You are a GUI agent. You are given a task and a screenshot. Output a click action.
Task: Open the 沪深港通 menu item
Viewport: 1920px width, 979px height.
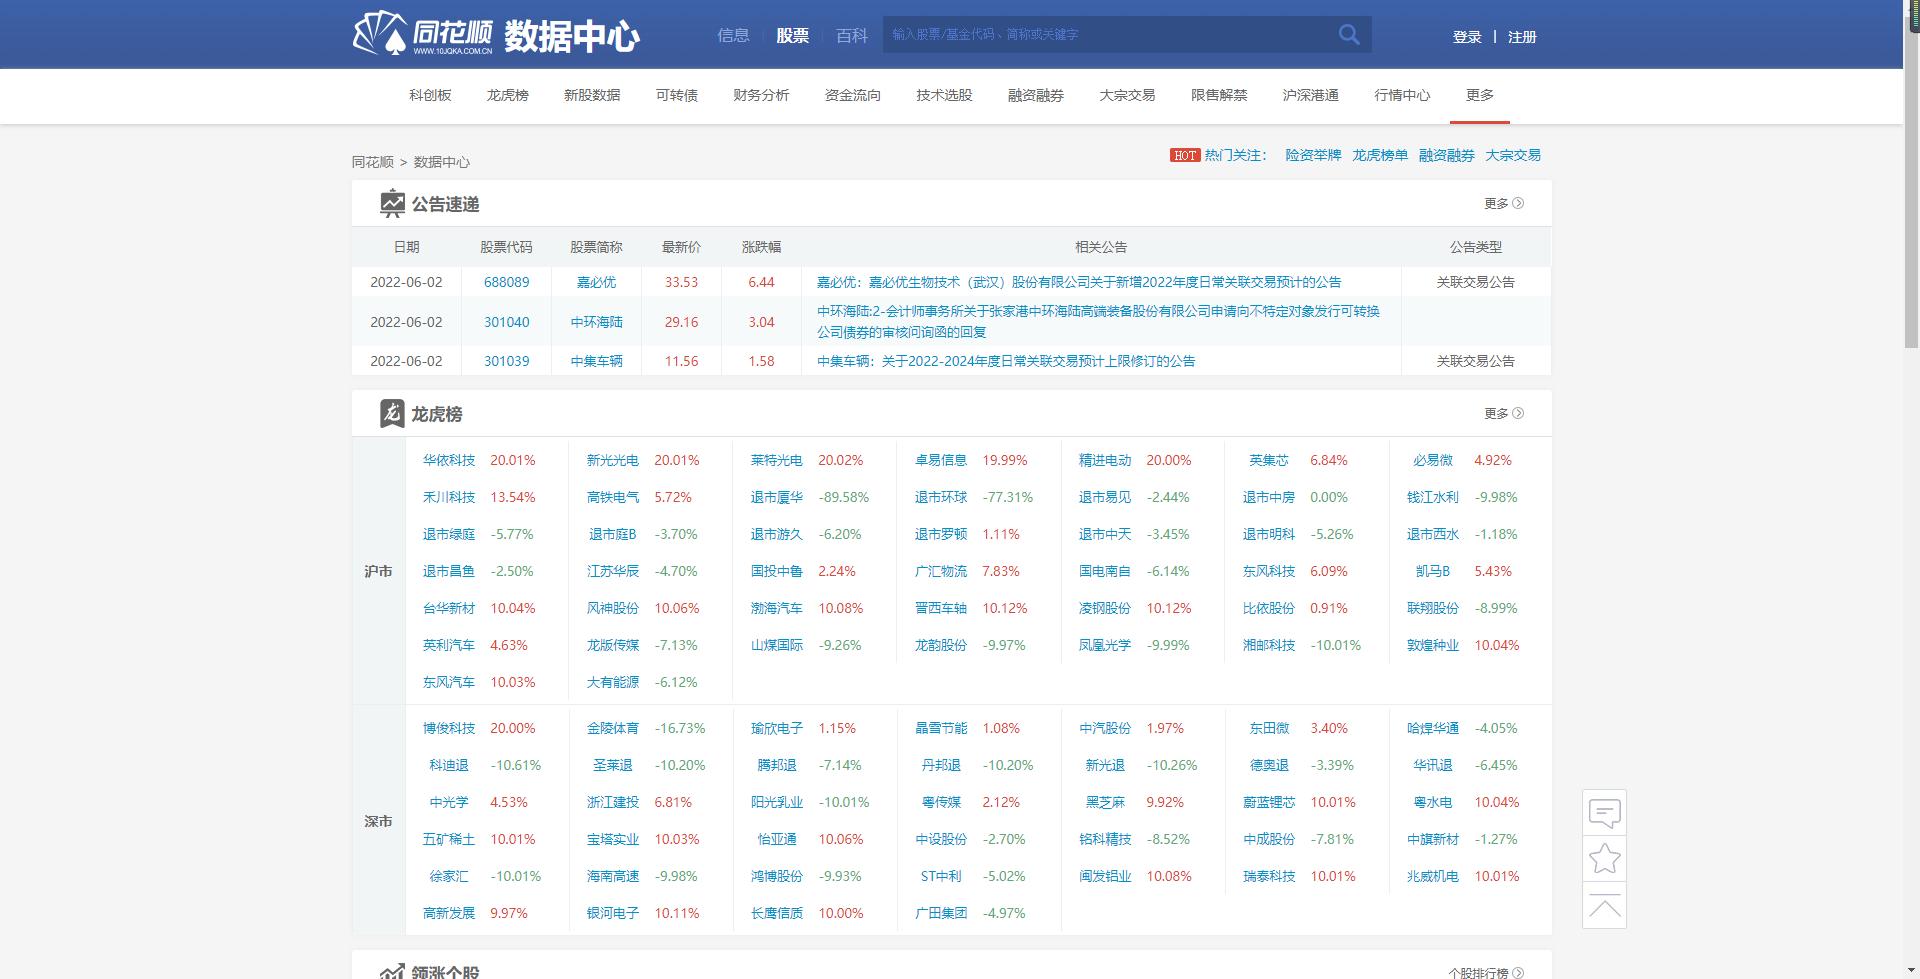coord(1311,95)
